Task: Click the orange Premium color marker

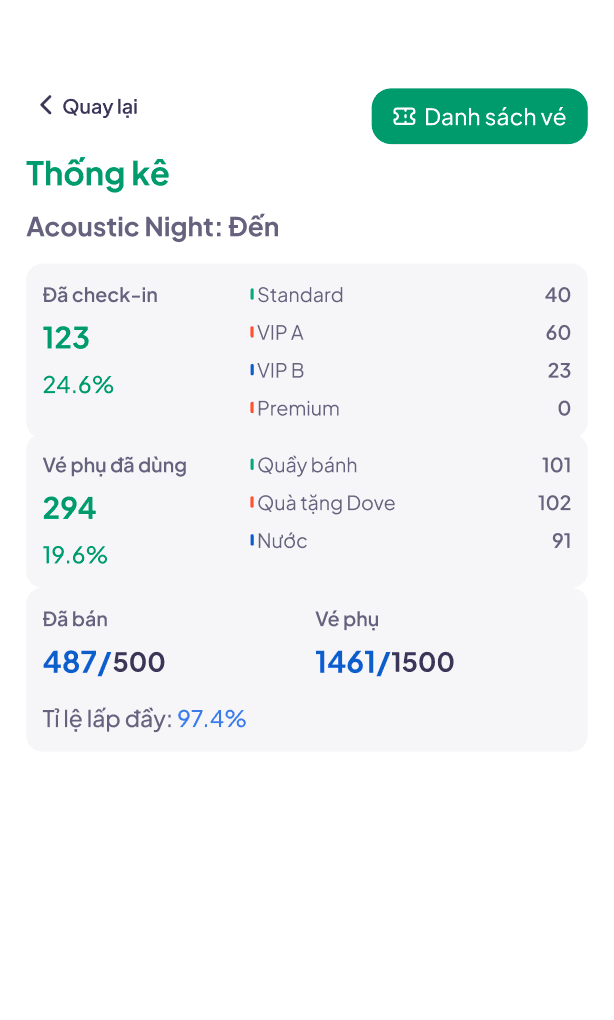Action: coord(252,408)
